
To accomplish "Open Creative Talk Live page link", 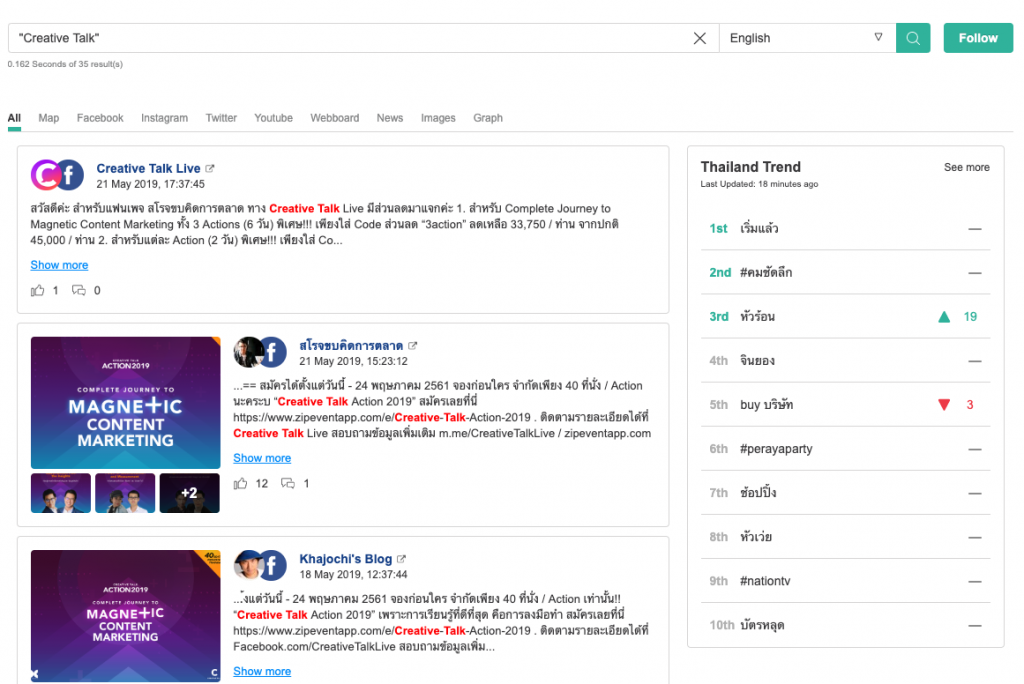I will (x=148, y=169).
